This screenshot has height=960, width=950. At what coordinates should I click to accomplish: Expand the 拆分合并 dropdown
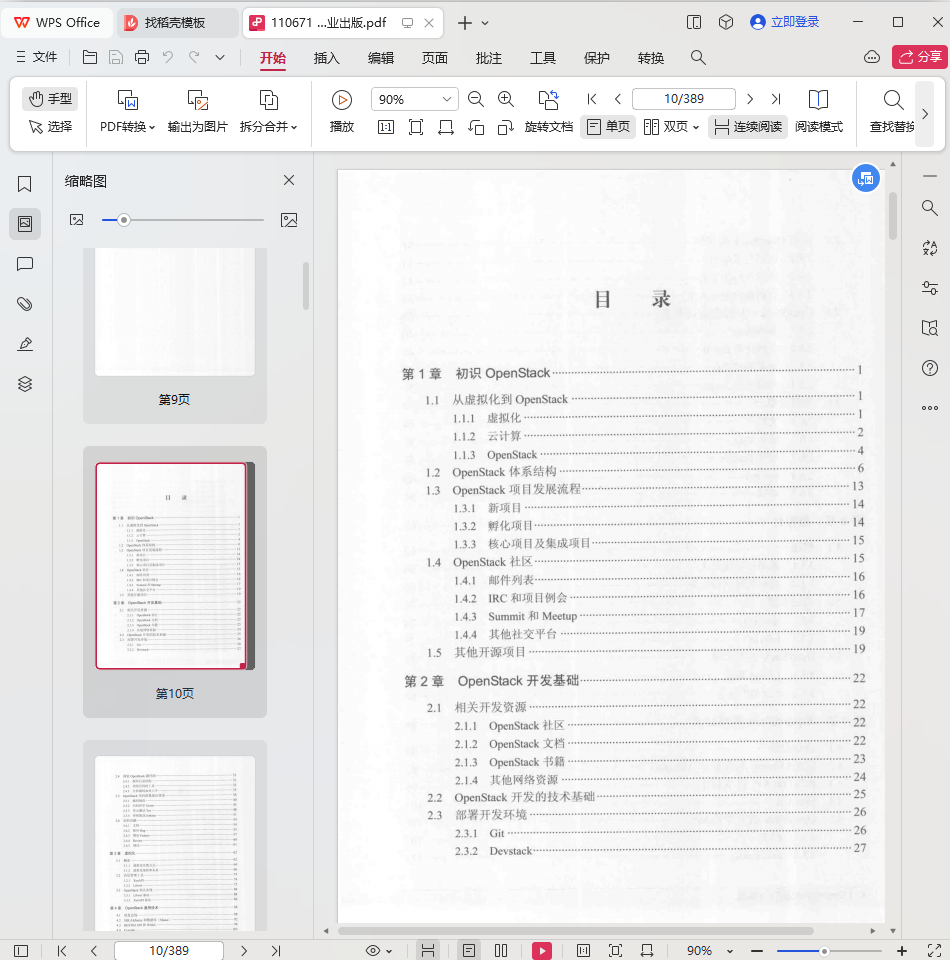(x=268, y=127)
